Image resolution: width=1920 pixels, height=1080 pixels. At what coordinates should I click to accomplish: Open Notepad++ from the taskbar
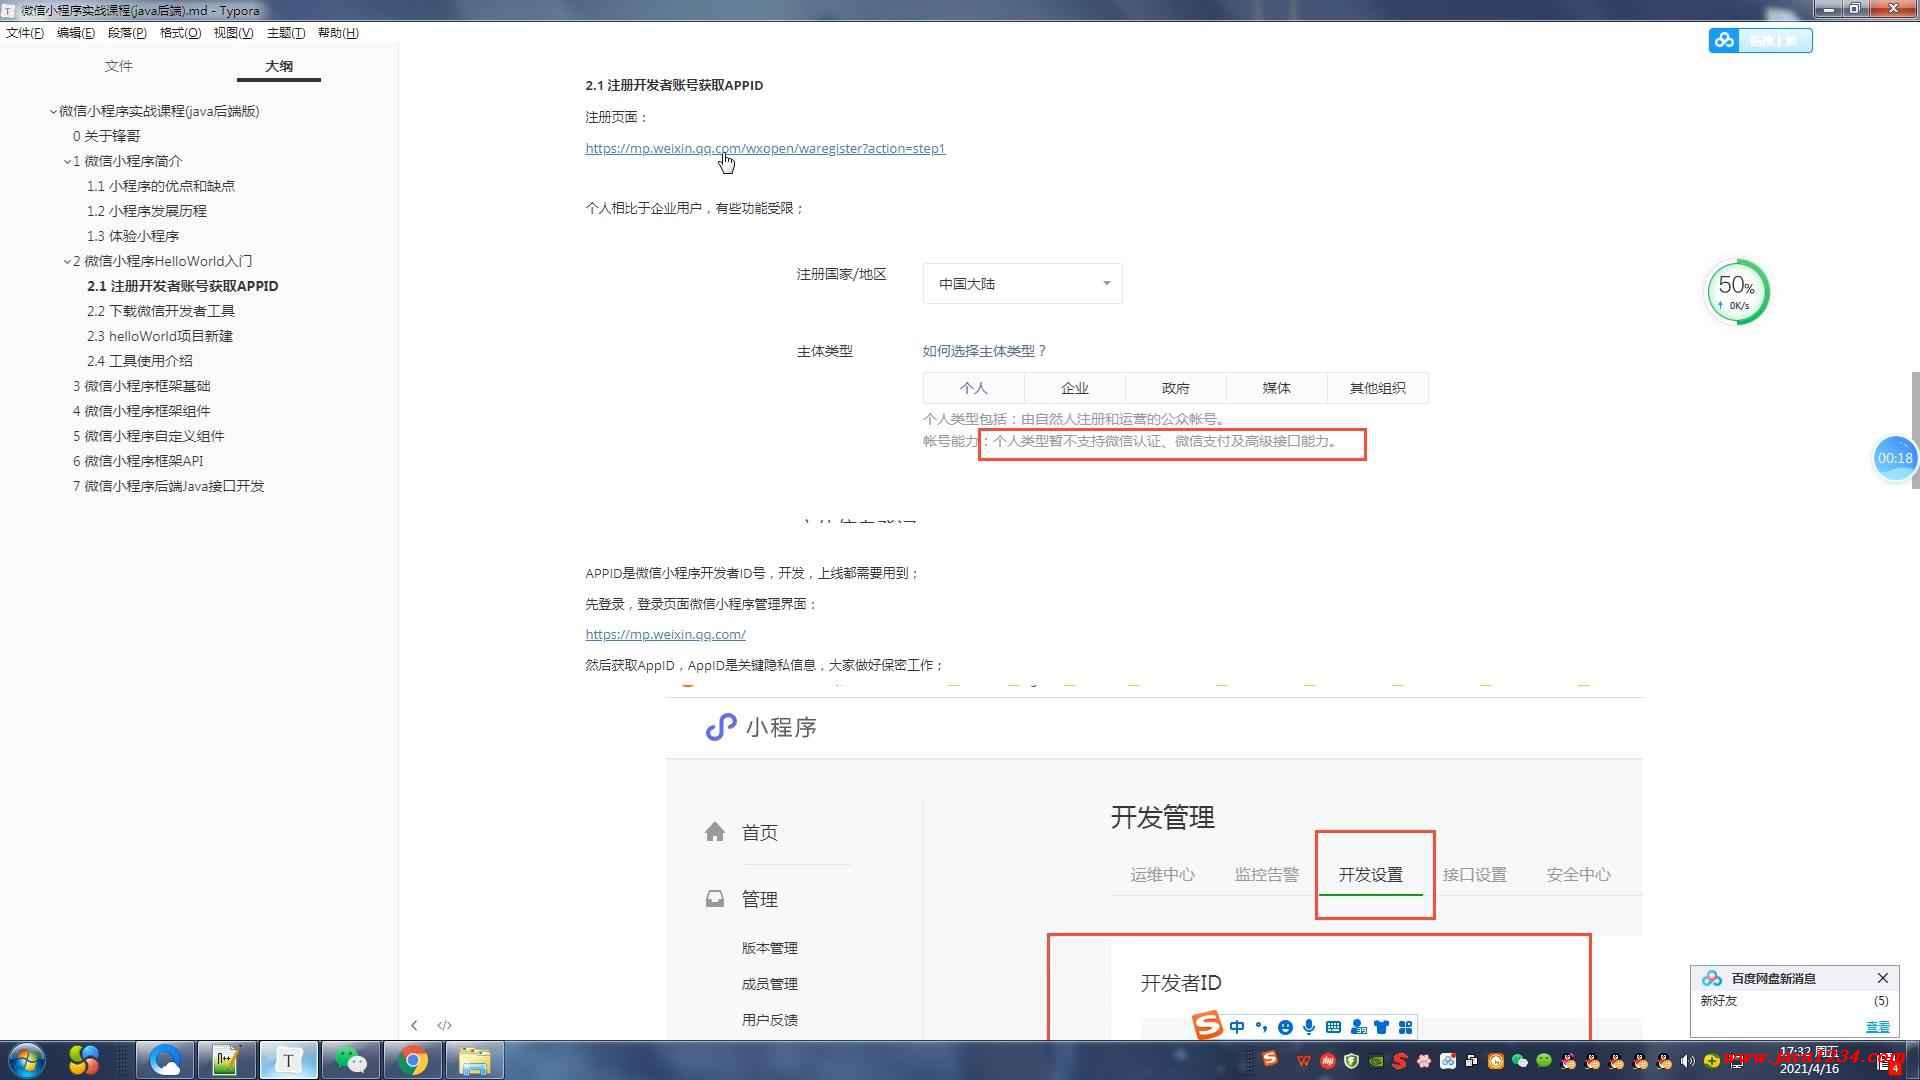226,1060
